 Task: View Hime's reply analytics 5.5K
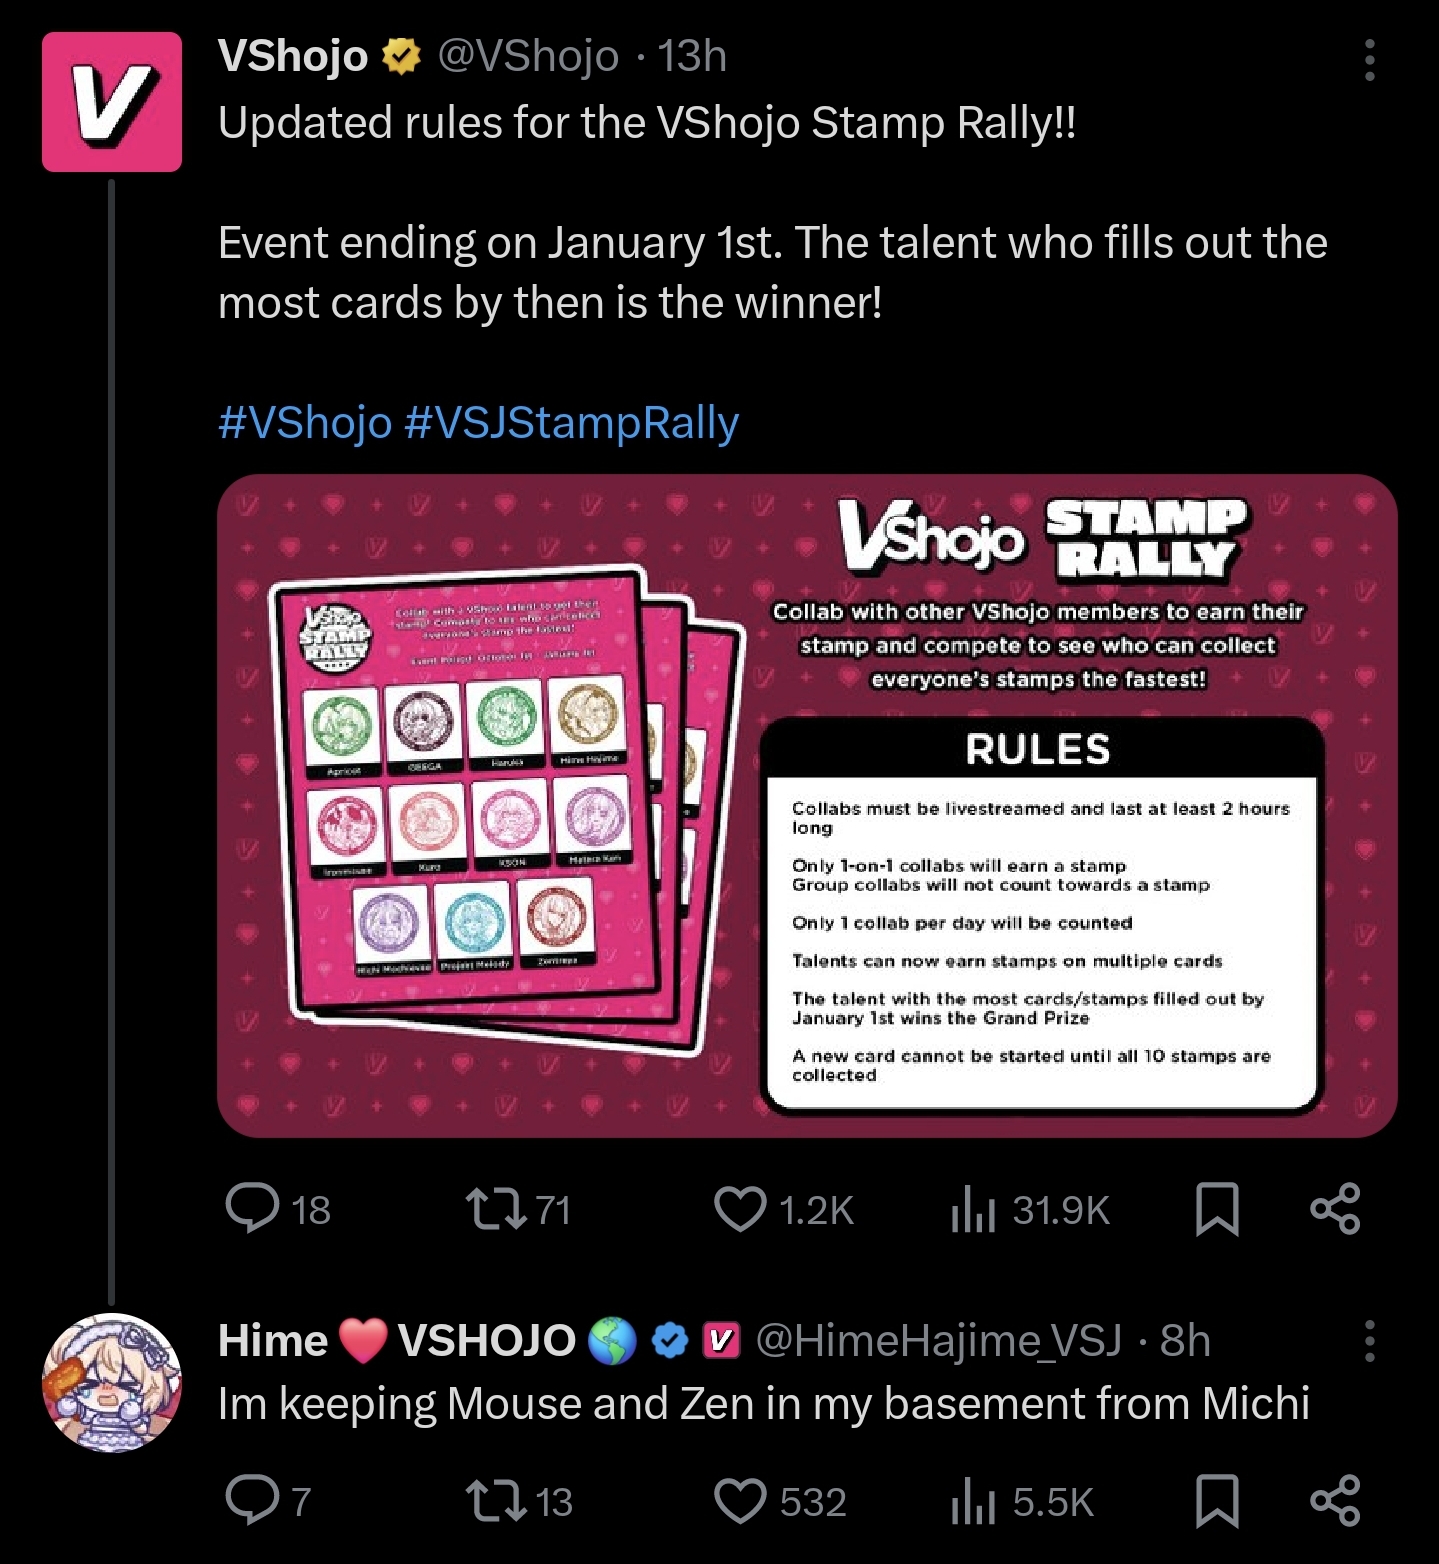pyautogui.click(x=1022, y=1501)
